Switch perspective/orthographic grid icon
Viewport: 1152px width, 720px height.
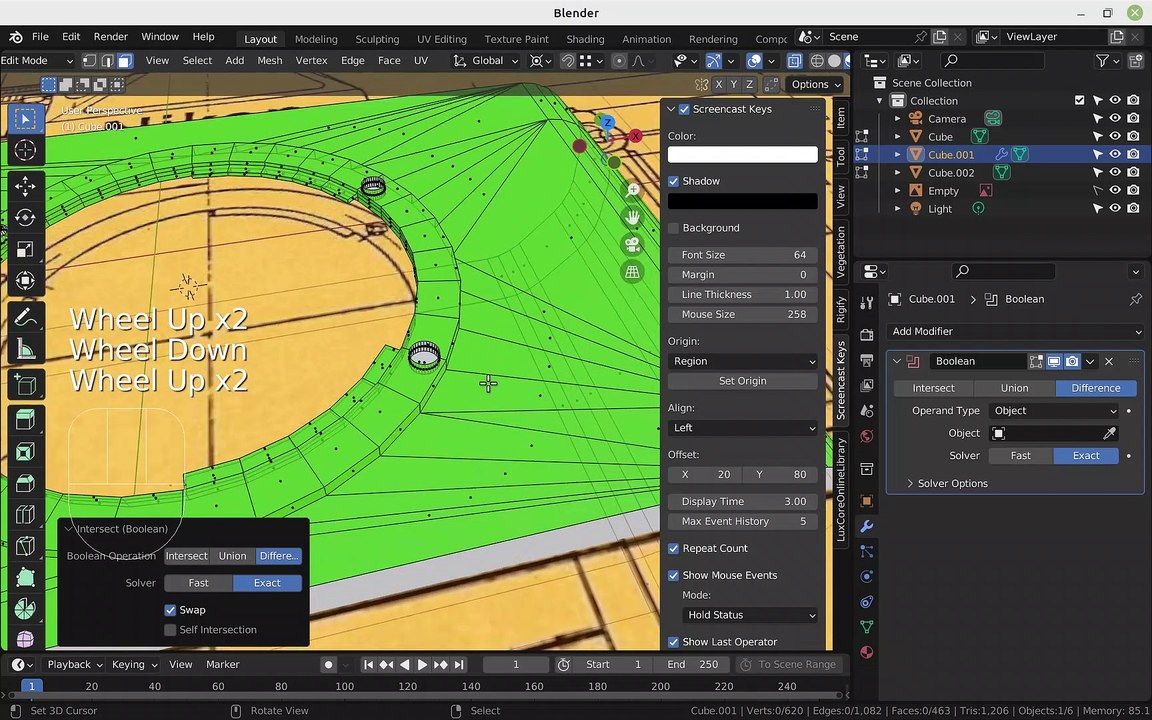coord(633,272)
